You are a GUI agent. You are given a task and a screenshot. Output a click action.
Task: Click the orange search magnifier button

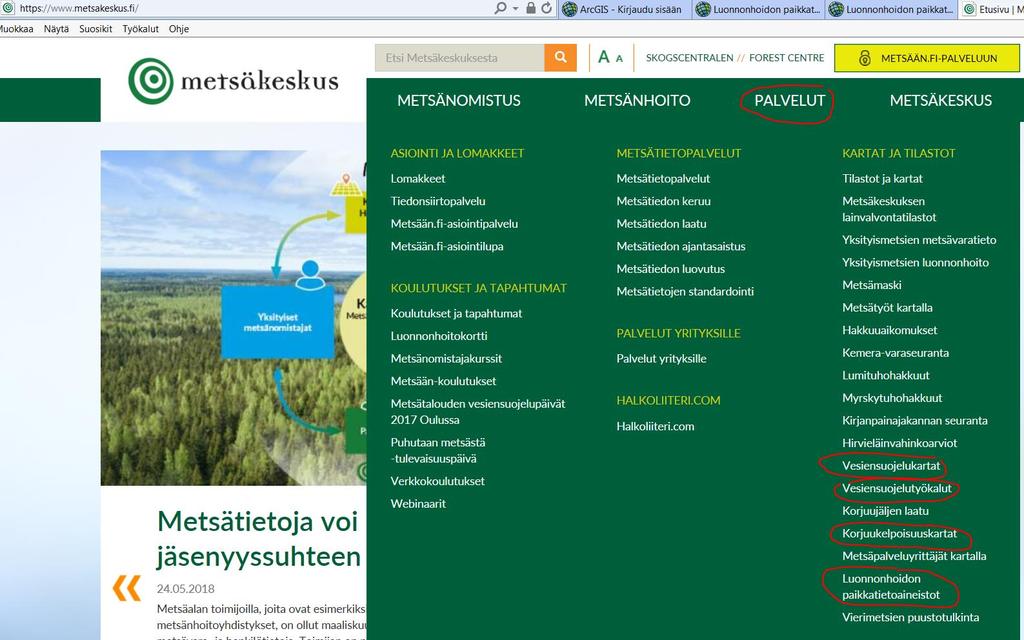(x=560, y=57)
